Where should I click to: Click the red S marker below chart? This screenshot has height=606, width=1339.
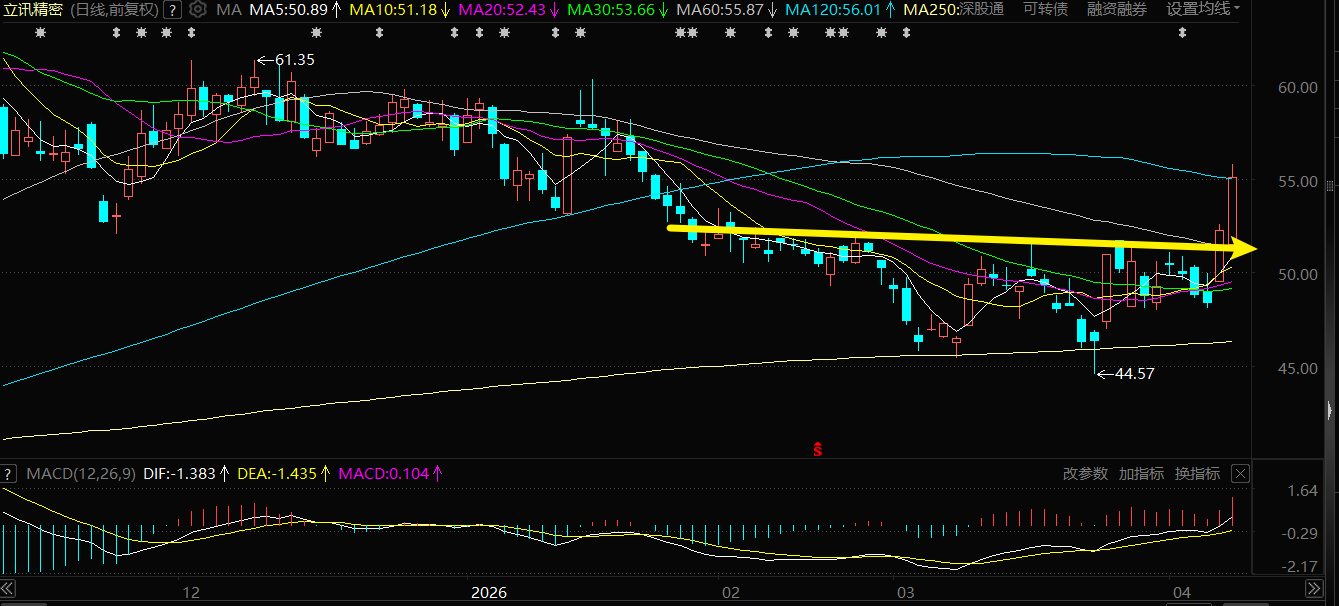[818, 450]
